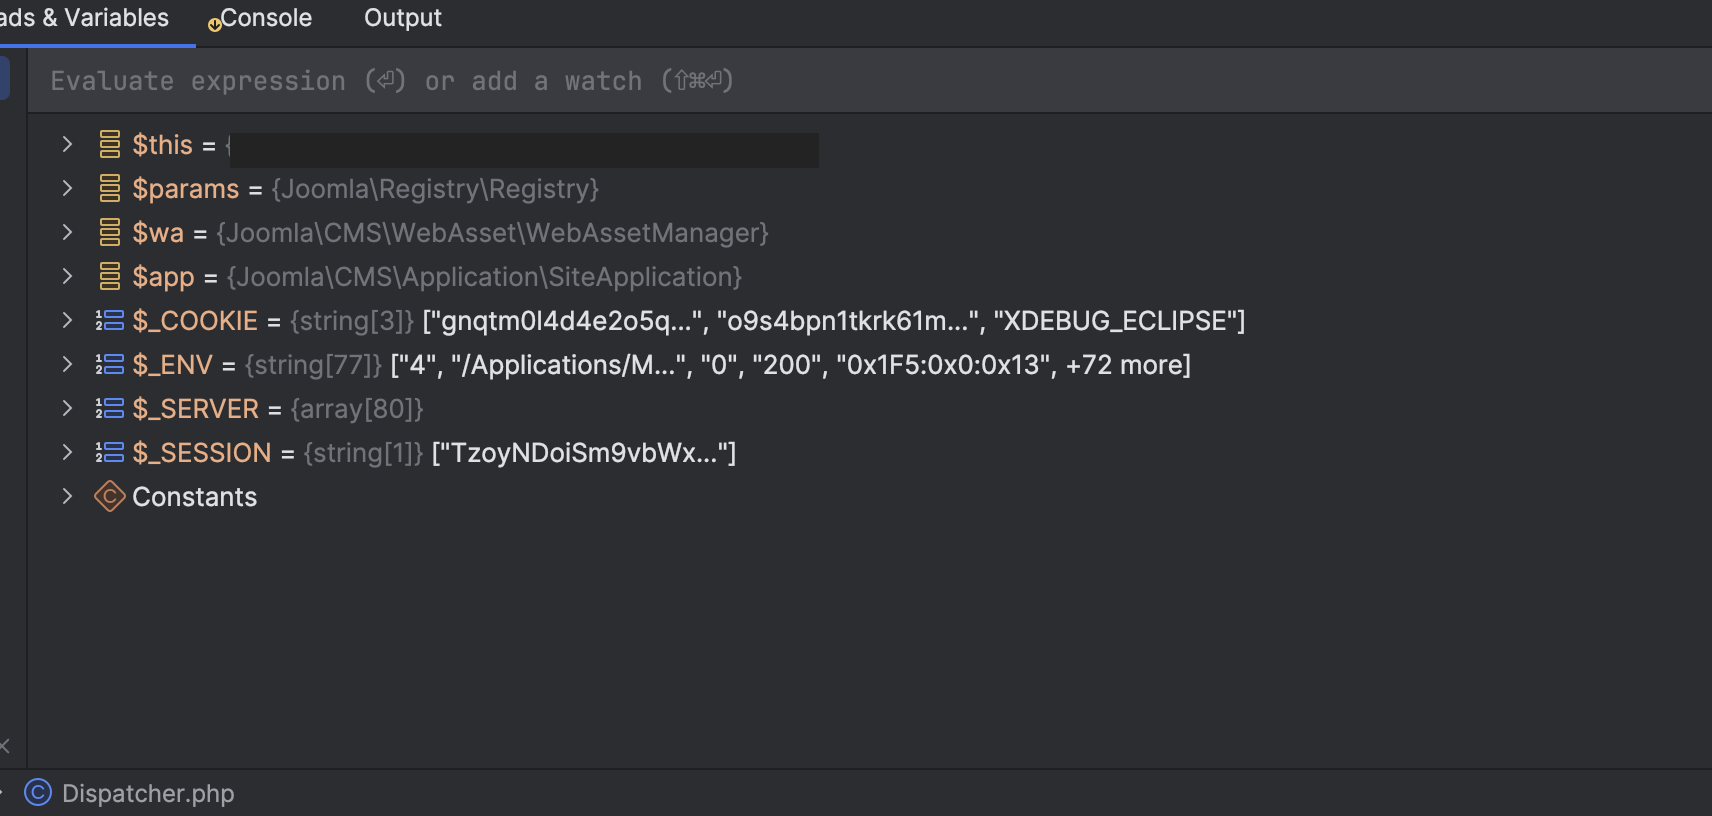Click the array icon next to $_SESSION
This screenshot has height=816, width=1712.
tap(110, 452)
